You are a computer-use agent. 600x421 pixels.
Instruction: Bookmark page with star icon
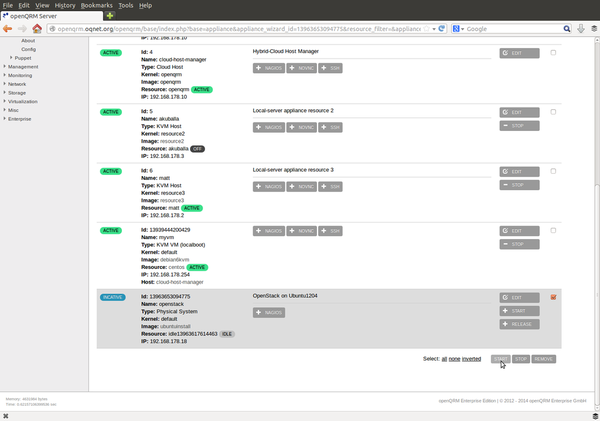click(x=426, y=29)
